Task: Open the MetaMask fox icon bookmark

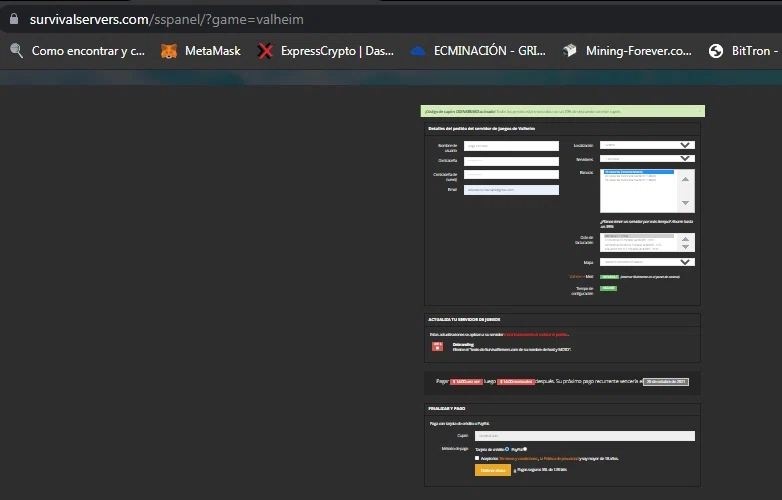Action: (169, 51)
